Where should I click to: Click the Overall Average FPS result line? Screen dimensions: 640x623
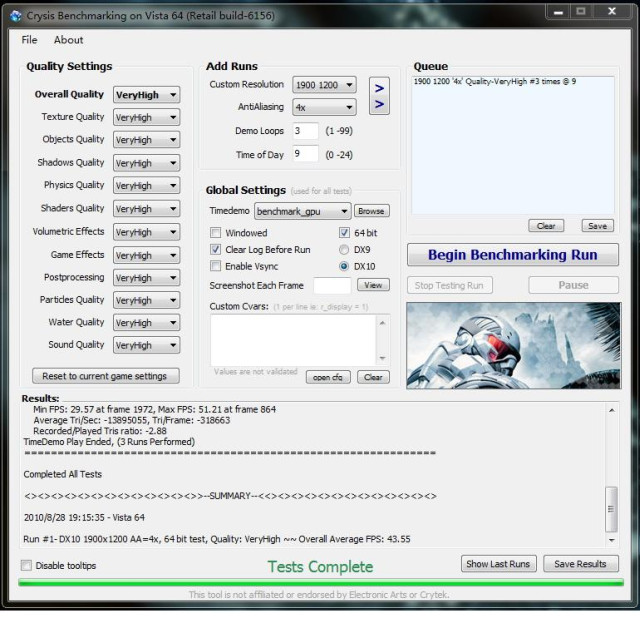[x=217, y=539]
